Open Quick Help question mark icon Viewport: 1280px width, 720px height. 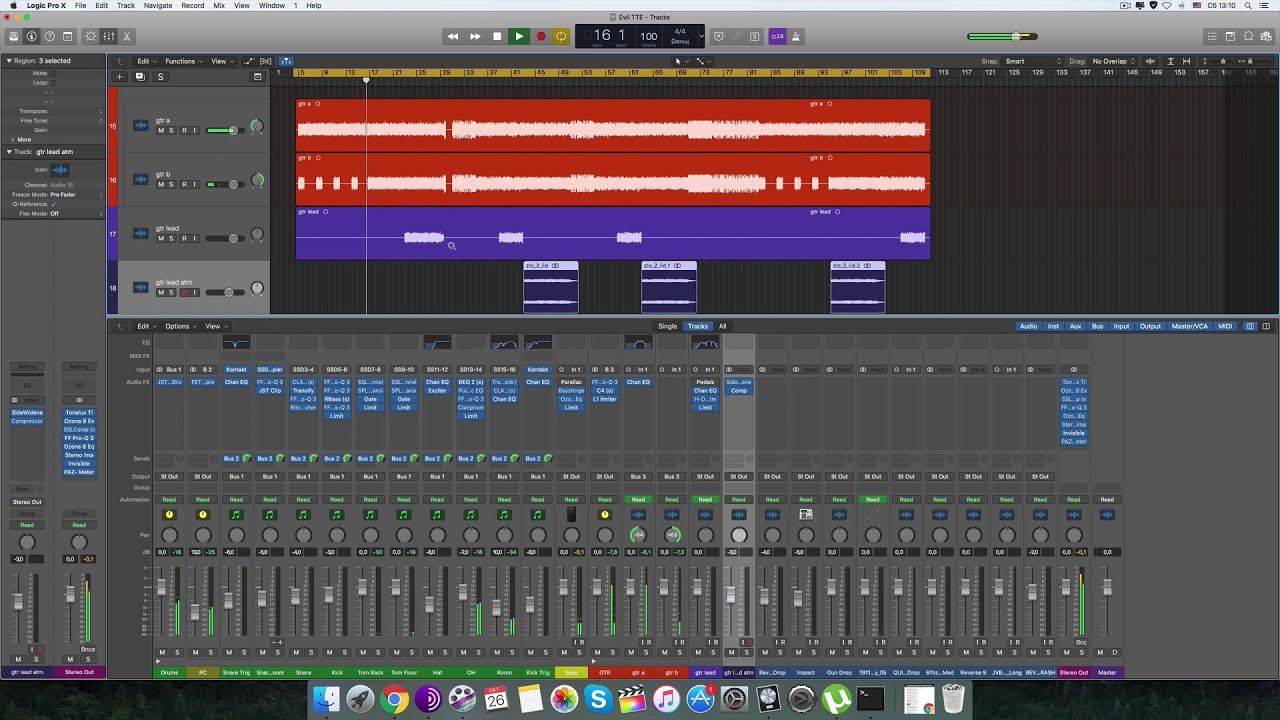50,37
